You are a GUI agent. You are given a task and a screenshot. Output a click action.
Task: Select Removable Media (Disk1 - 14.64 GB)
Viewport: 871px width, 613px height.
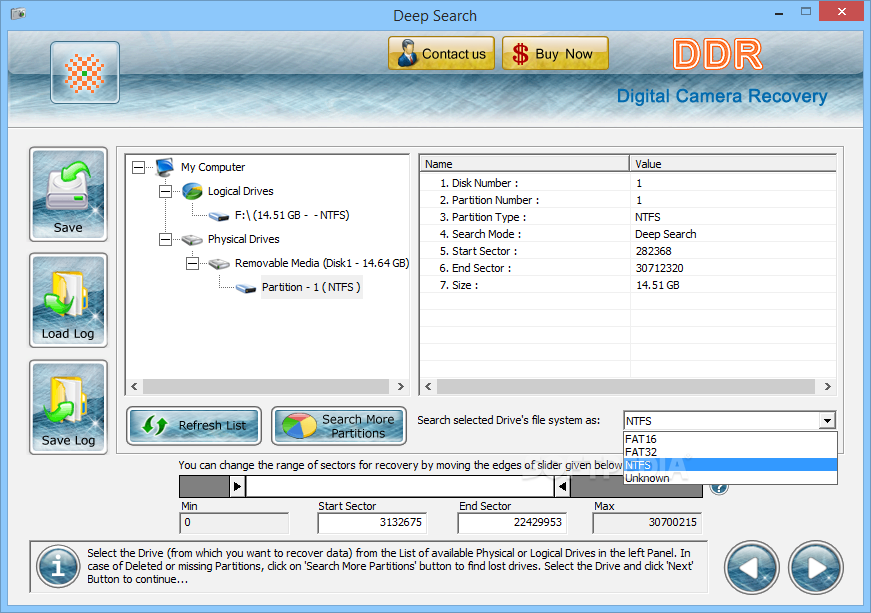point(322,263)
